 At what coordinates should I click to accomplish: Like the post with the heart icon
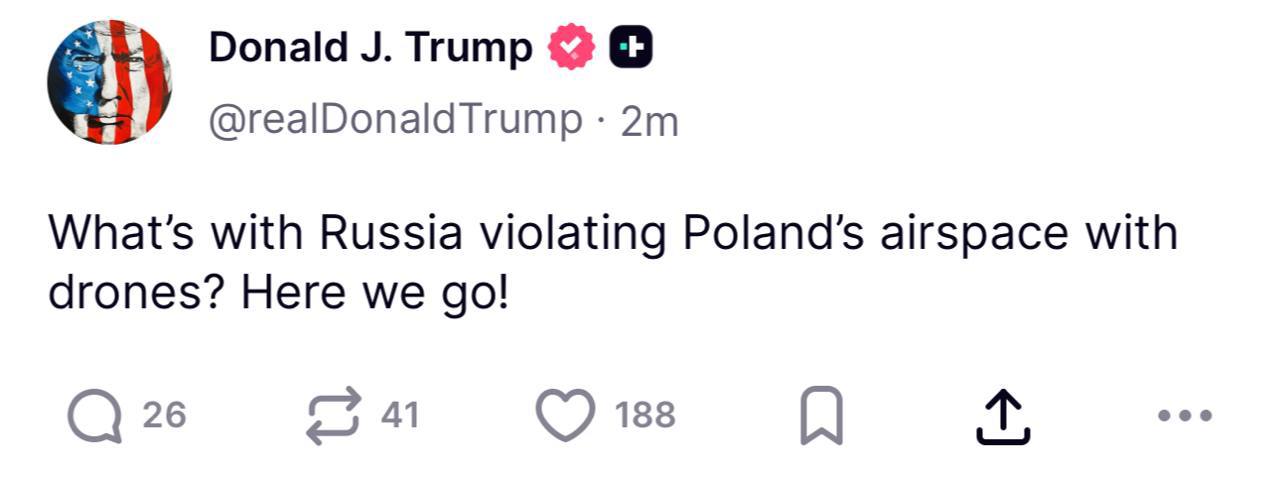pos(567,415)
